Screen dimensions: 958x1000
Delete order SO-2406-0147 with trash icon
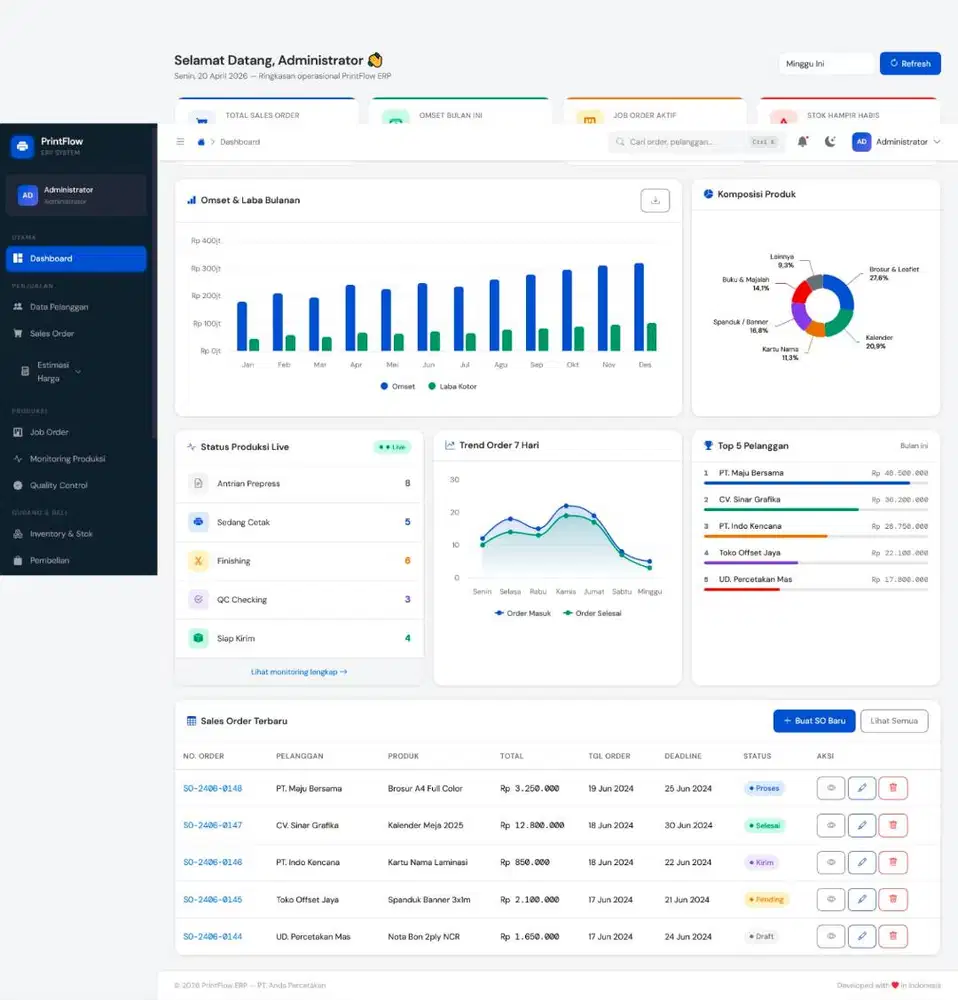click(x=892, y=825)
